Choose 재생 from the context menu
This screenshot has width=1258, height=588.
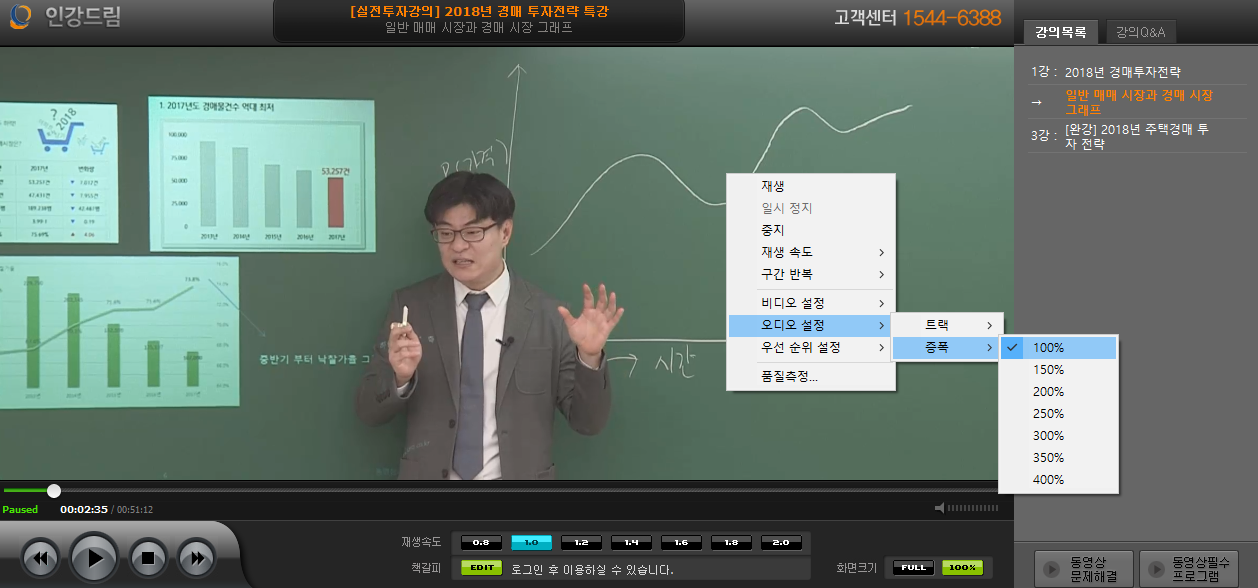[x=811, y=186]
